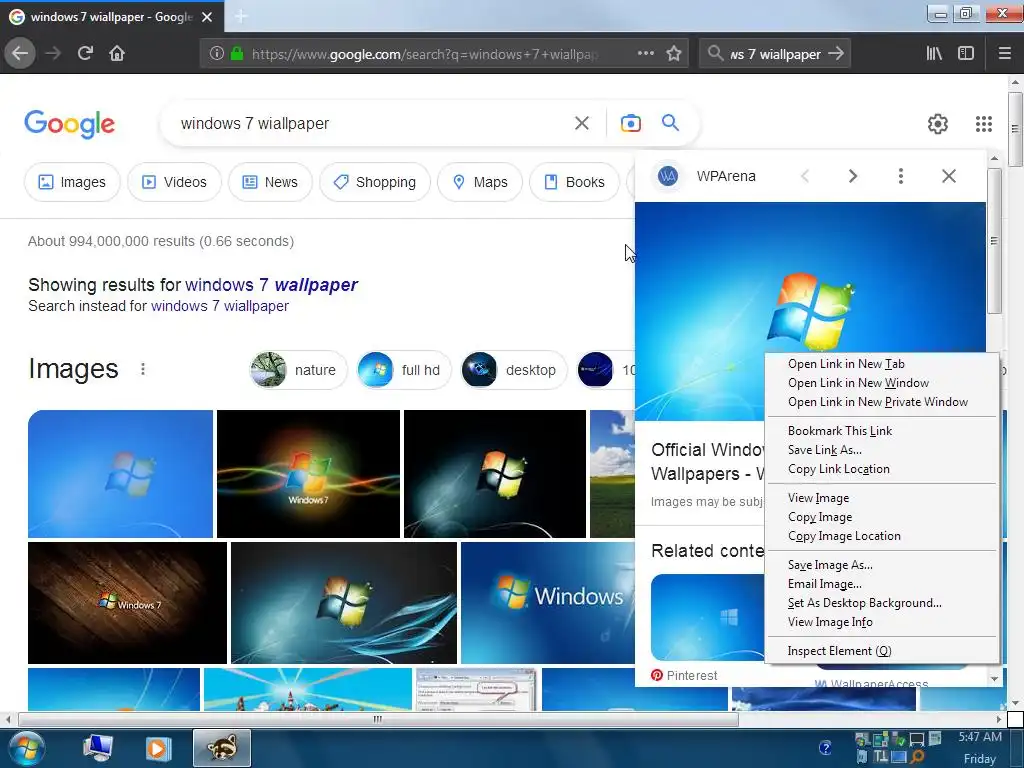The image size is (1024, 768).
Task: Clear the Google search box with the X
Action: pyautogui.click(x=582, y=123)
